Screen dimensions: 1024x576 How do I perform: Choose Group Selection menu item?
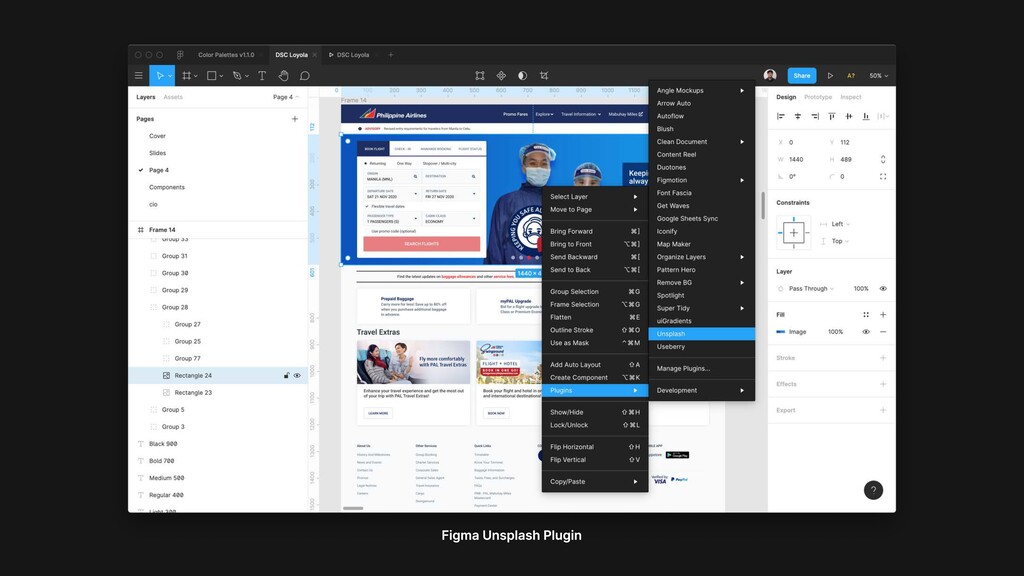(x=594, y=292)
